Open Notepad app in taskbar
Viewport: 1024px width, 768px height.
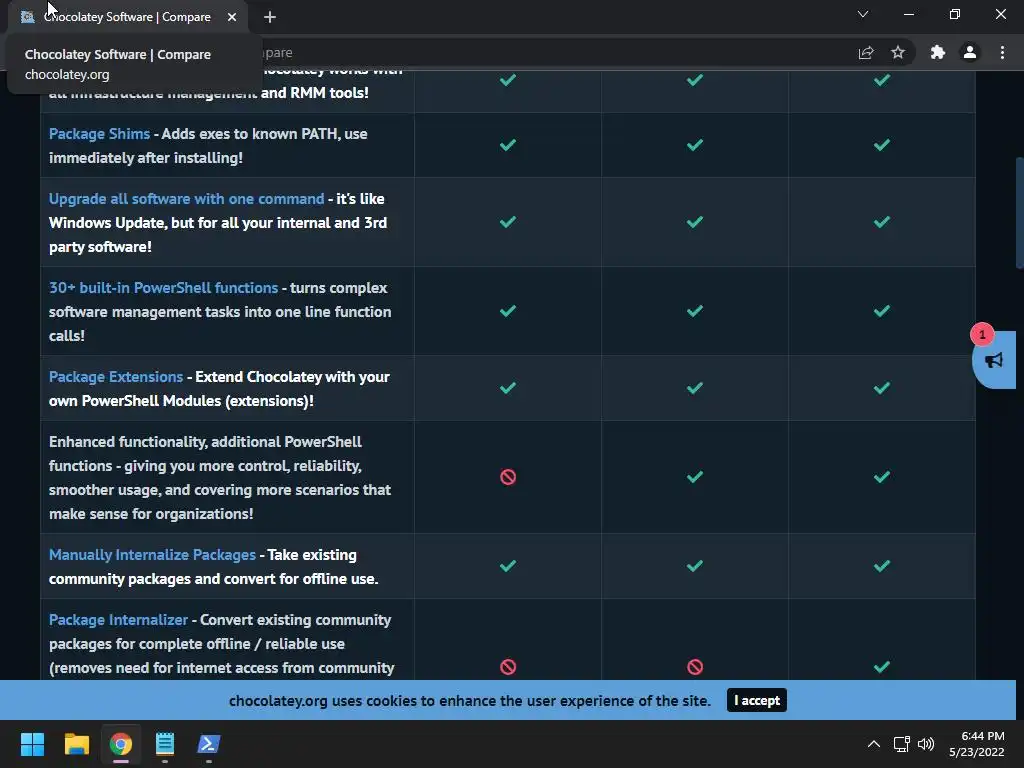coord(165,744)
